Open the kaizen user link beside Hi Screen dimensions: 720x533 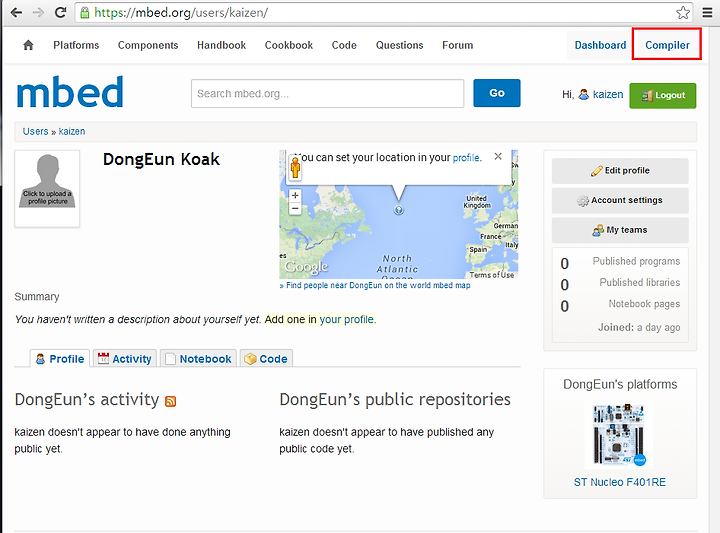point(608,94)
